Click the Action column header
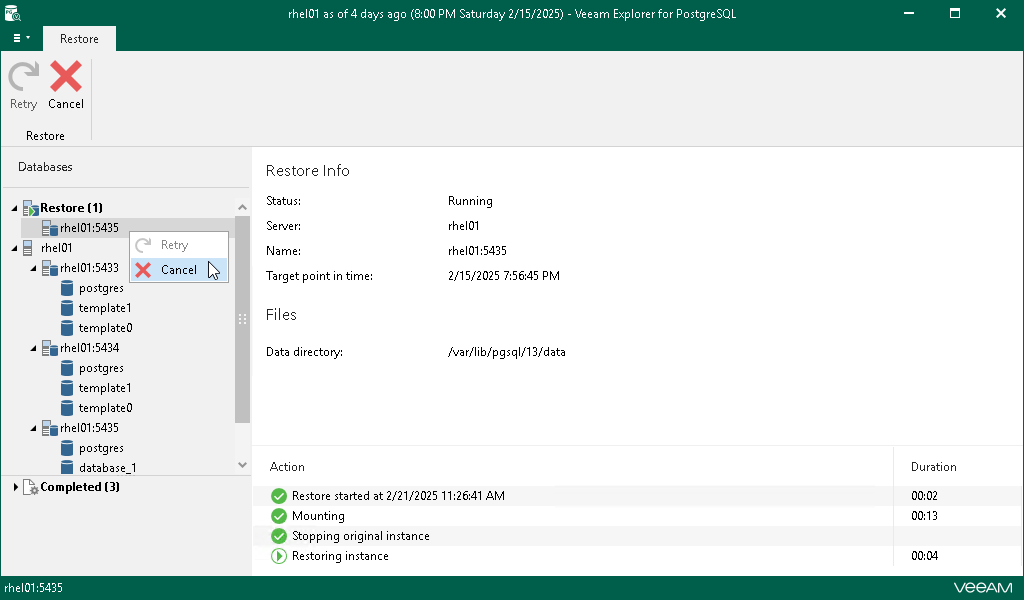Viewport: 1024px width, 600px height. coord(287,467)
